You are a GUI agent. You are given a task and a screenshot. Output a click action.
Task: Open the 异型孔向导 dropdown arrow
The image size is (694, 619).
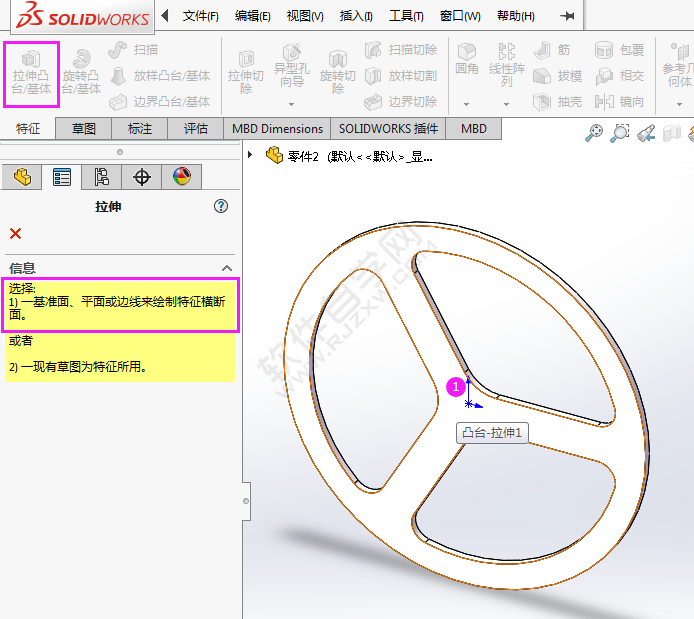pyautogui.click(x=291, y=103)
